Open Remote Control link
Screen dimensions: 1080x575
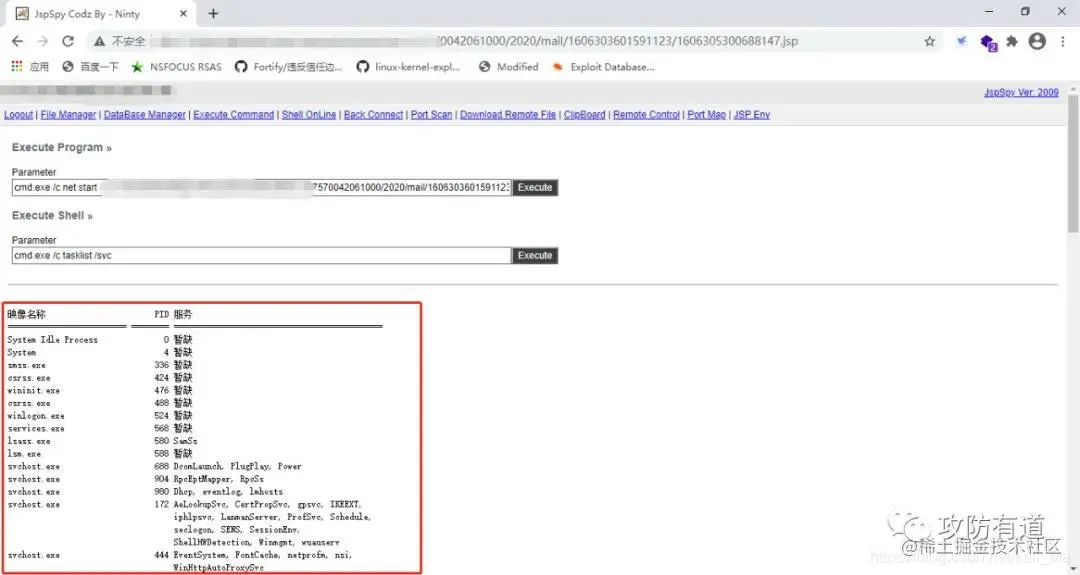tap(646, 114)
